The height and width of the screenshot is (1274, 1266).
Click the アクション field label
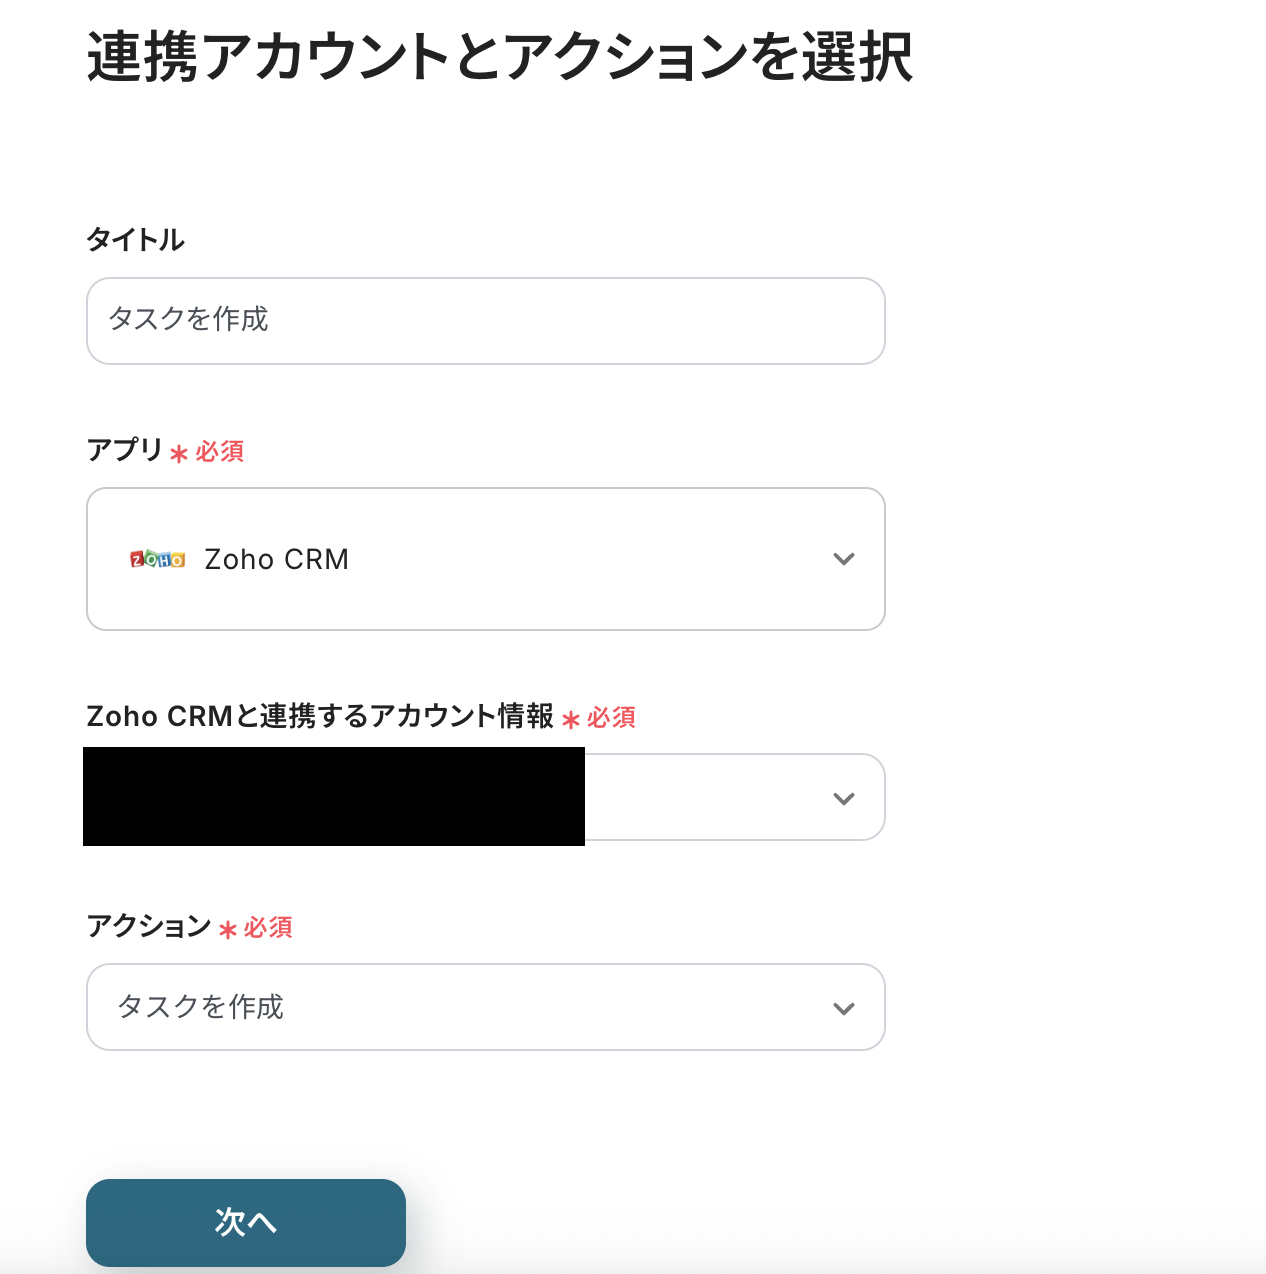(x=148, y=926)
